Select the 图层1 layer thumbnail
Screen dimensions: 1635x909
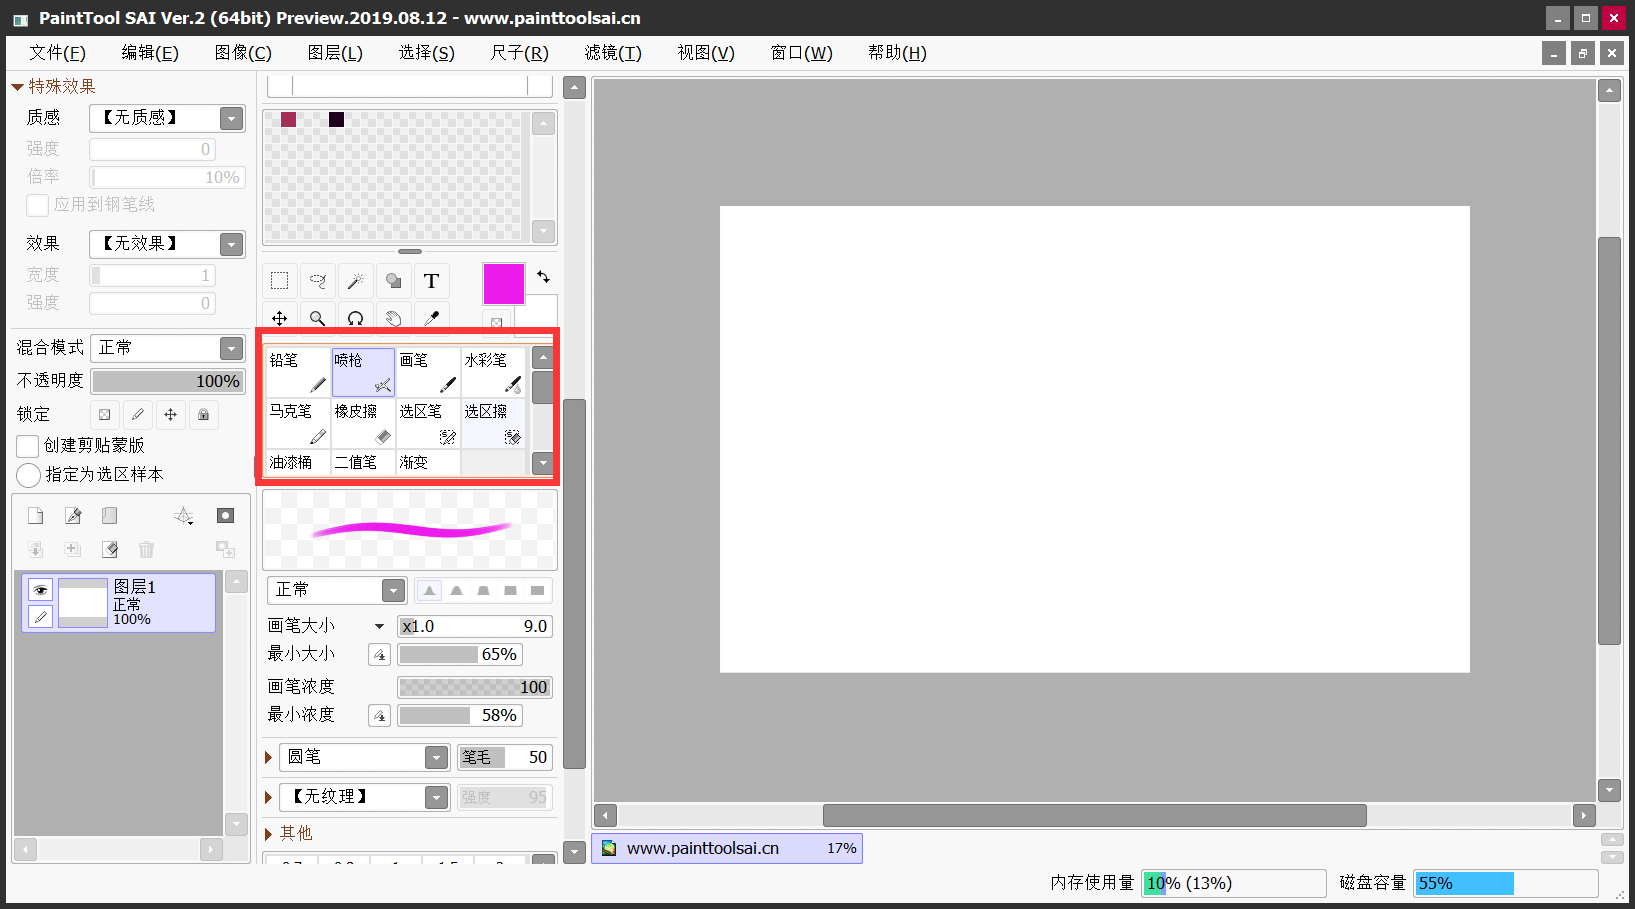pyautogui.click(x=83, y=603)
